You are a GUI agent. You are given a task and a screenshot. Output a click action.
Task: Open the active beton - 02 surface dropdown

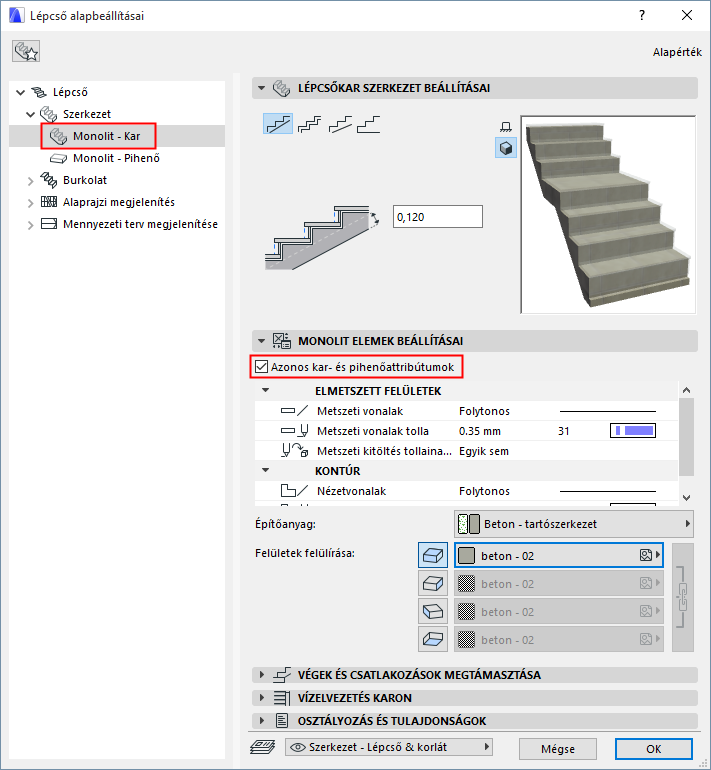coord(559,555)
